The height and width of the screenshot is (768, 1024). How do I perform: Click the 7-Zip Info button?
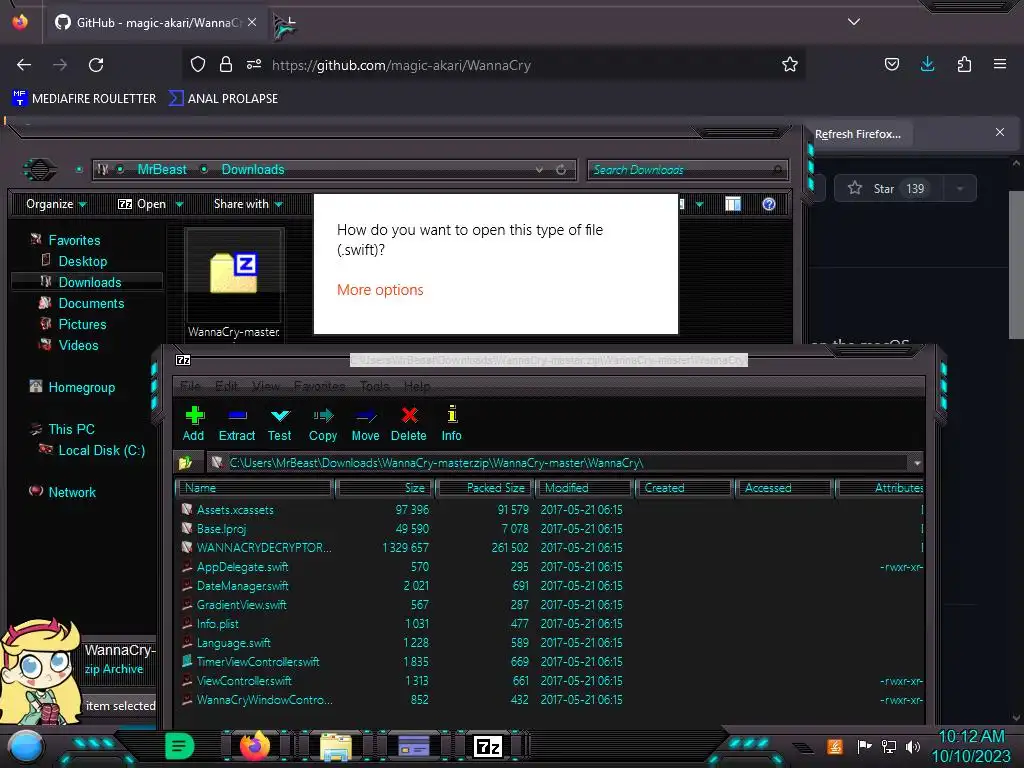point(451,424)
